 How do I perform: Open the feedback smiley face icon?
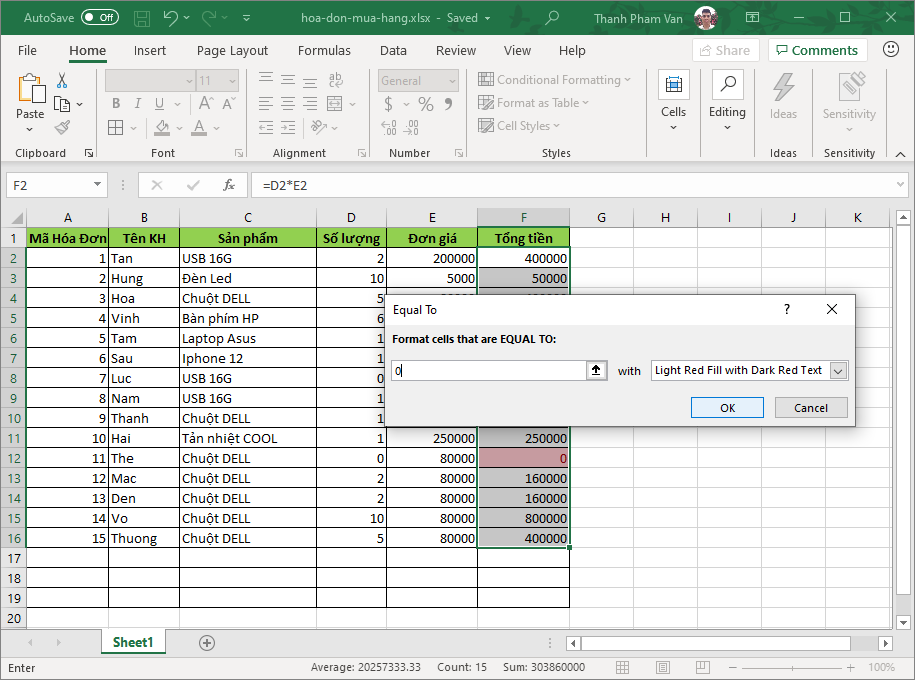(x=891, y=49)
